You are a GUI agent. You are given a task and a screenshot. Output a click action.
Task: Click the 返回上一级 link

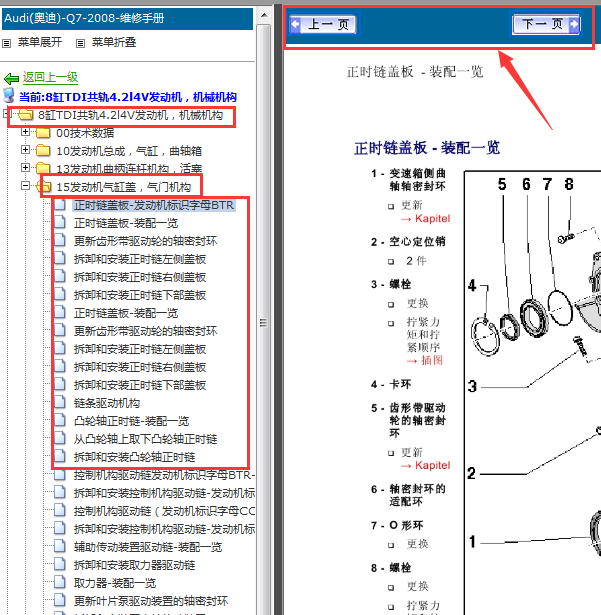pos(50,77)
